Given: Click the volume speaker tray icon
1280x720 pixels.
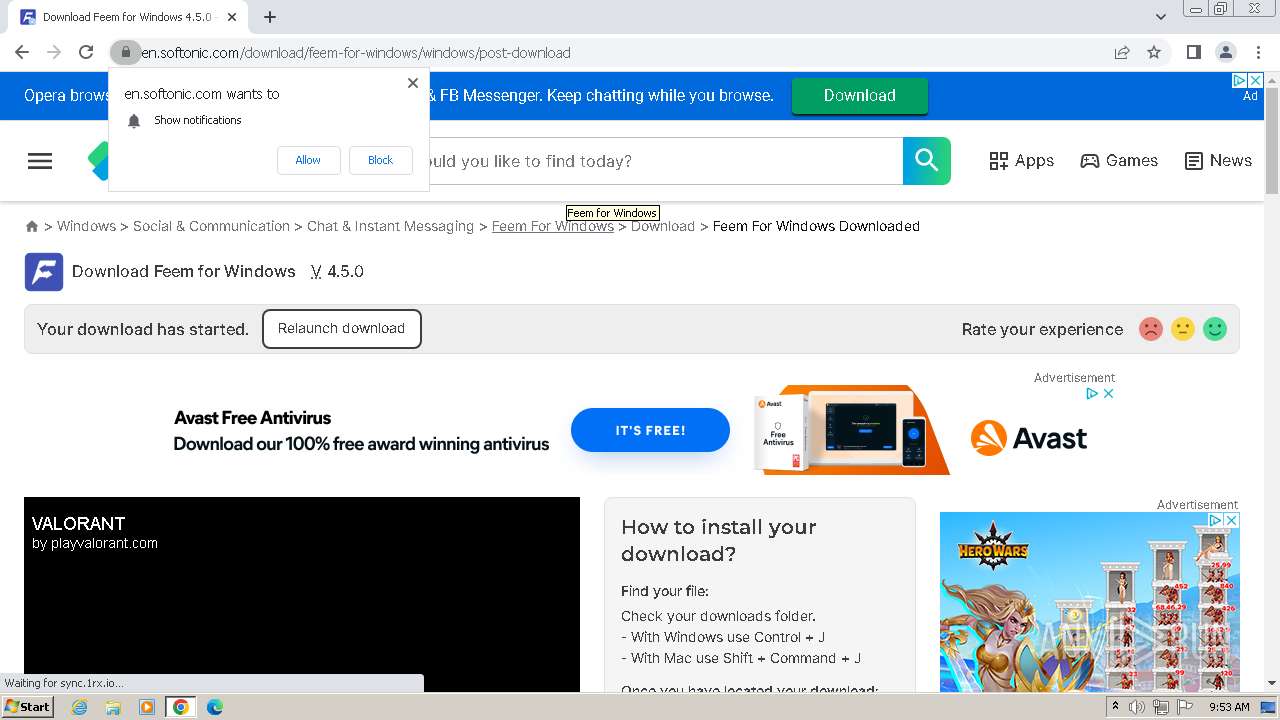Looking at the screenshot, I should click(x=1138, y=707).
